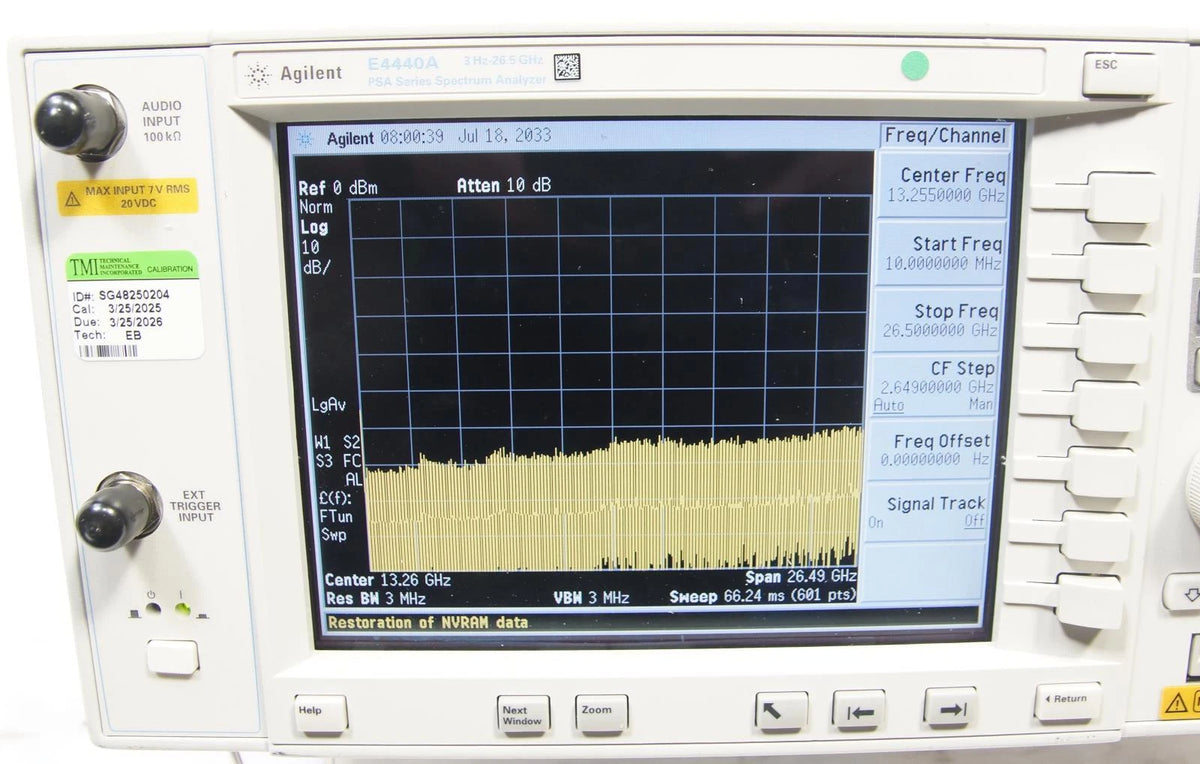The height and width of the screenshot is (764, 1200).
Task: Click the Start Freq value 10.0000000 MHz
Action: tap(943, 264)
